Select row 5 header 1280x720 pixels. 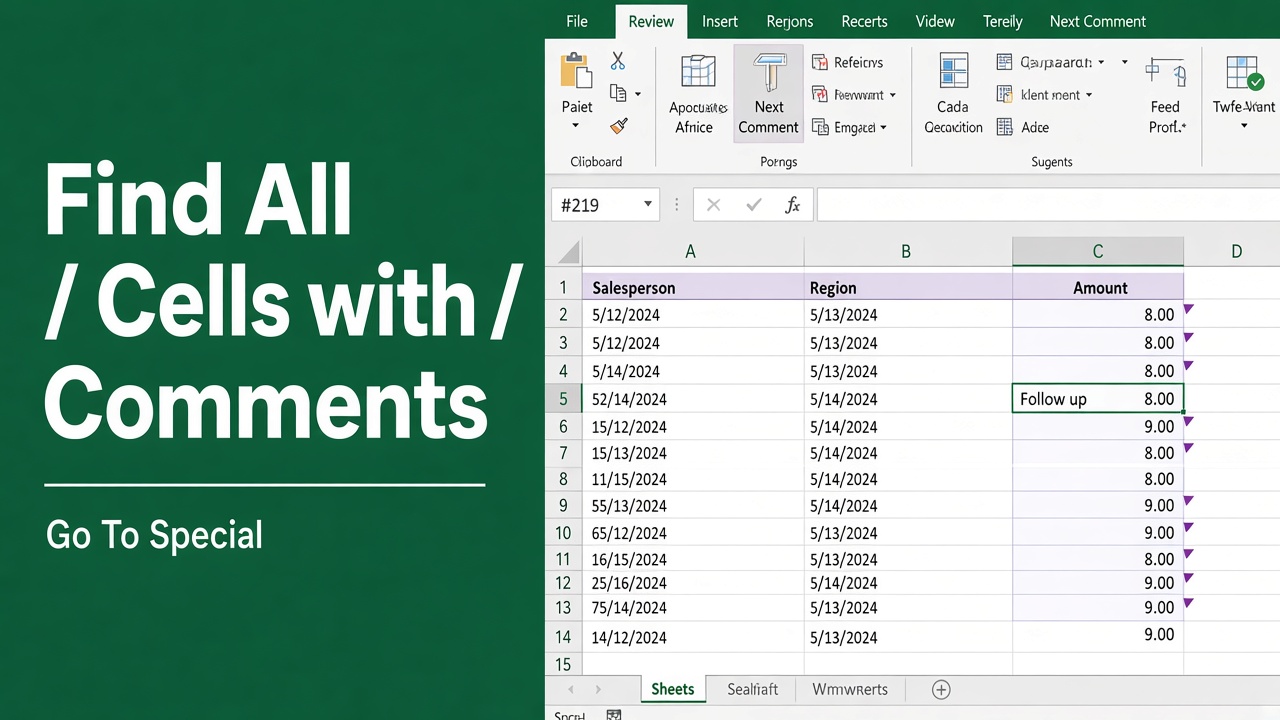click(563, 399)
